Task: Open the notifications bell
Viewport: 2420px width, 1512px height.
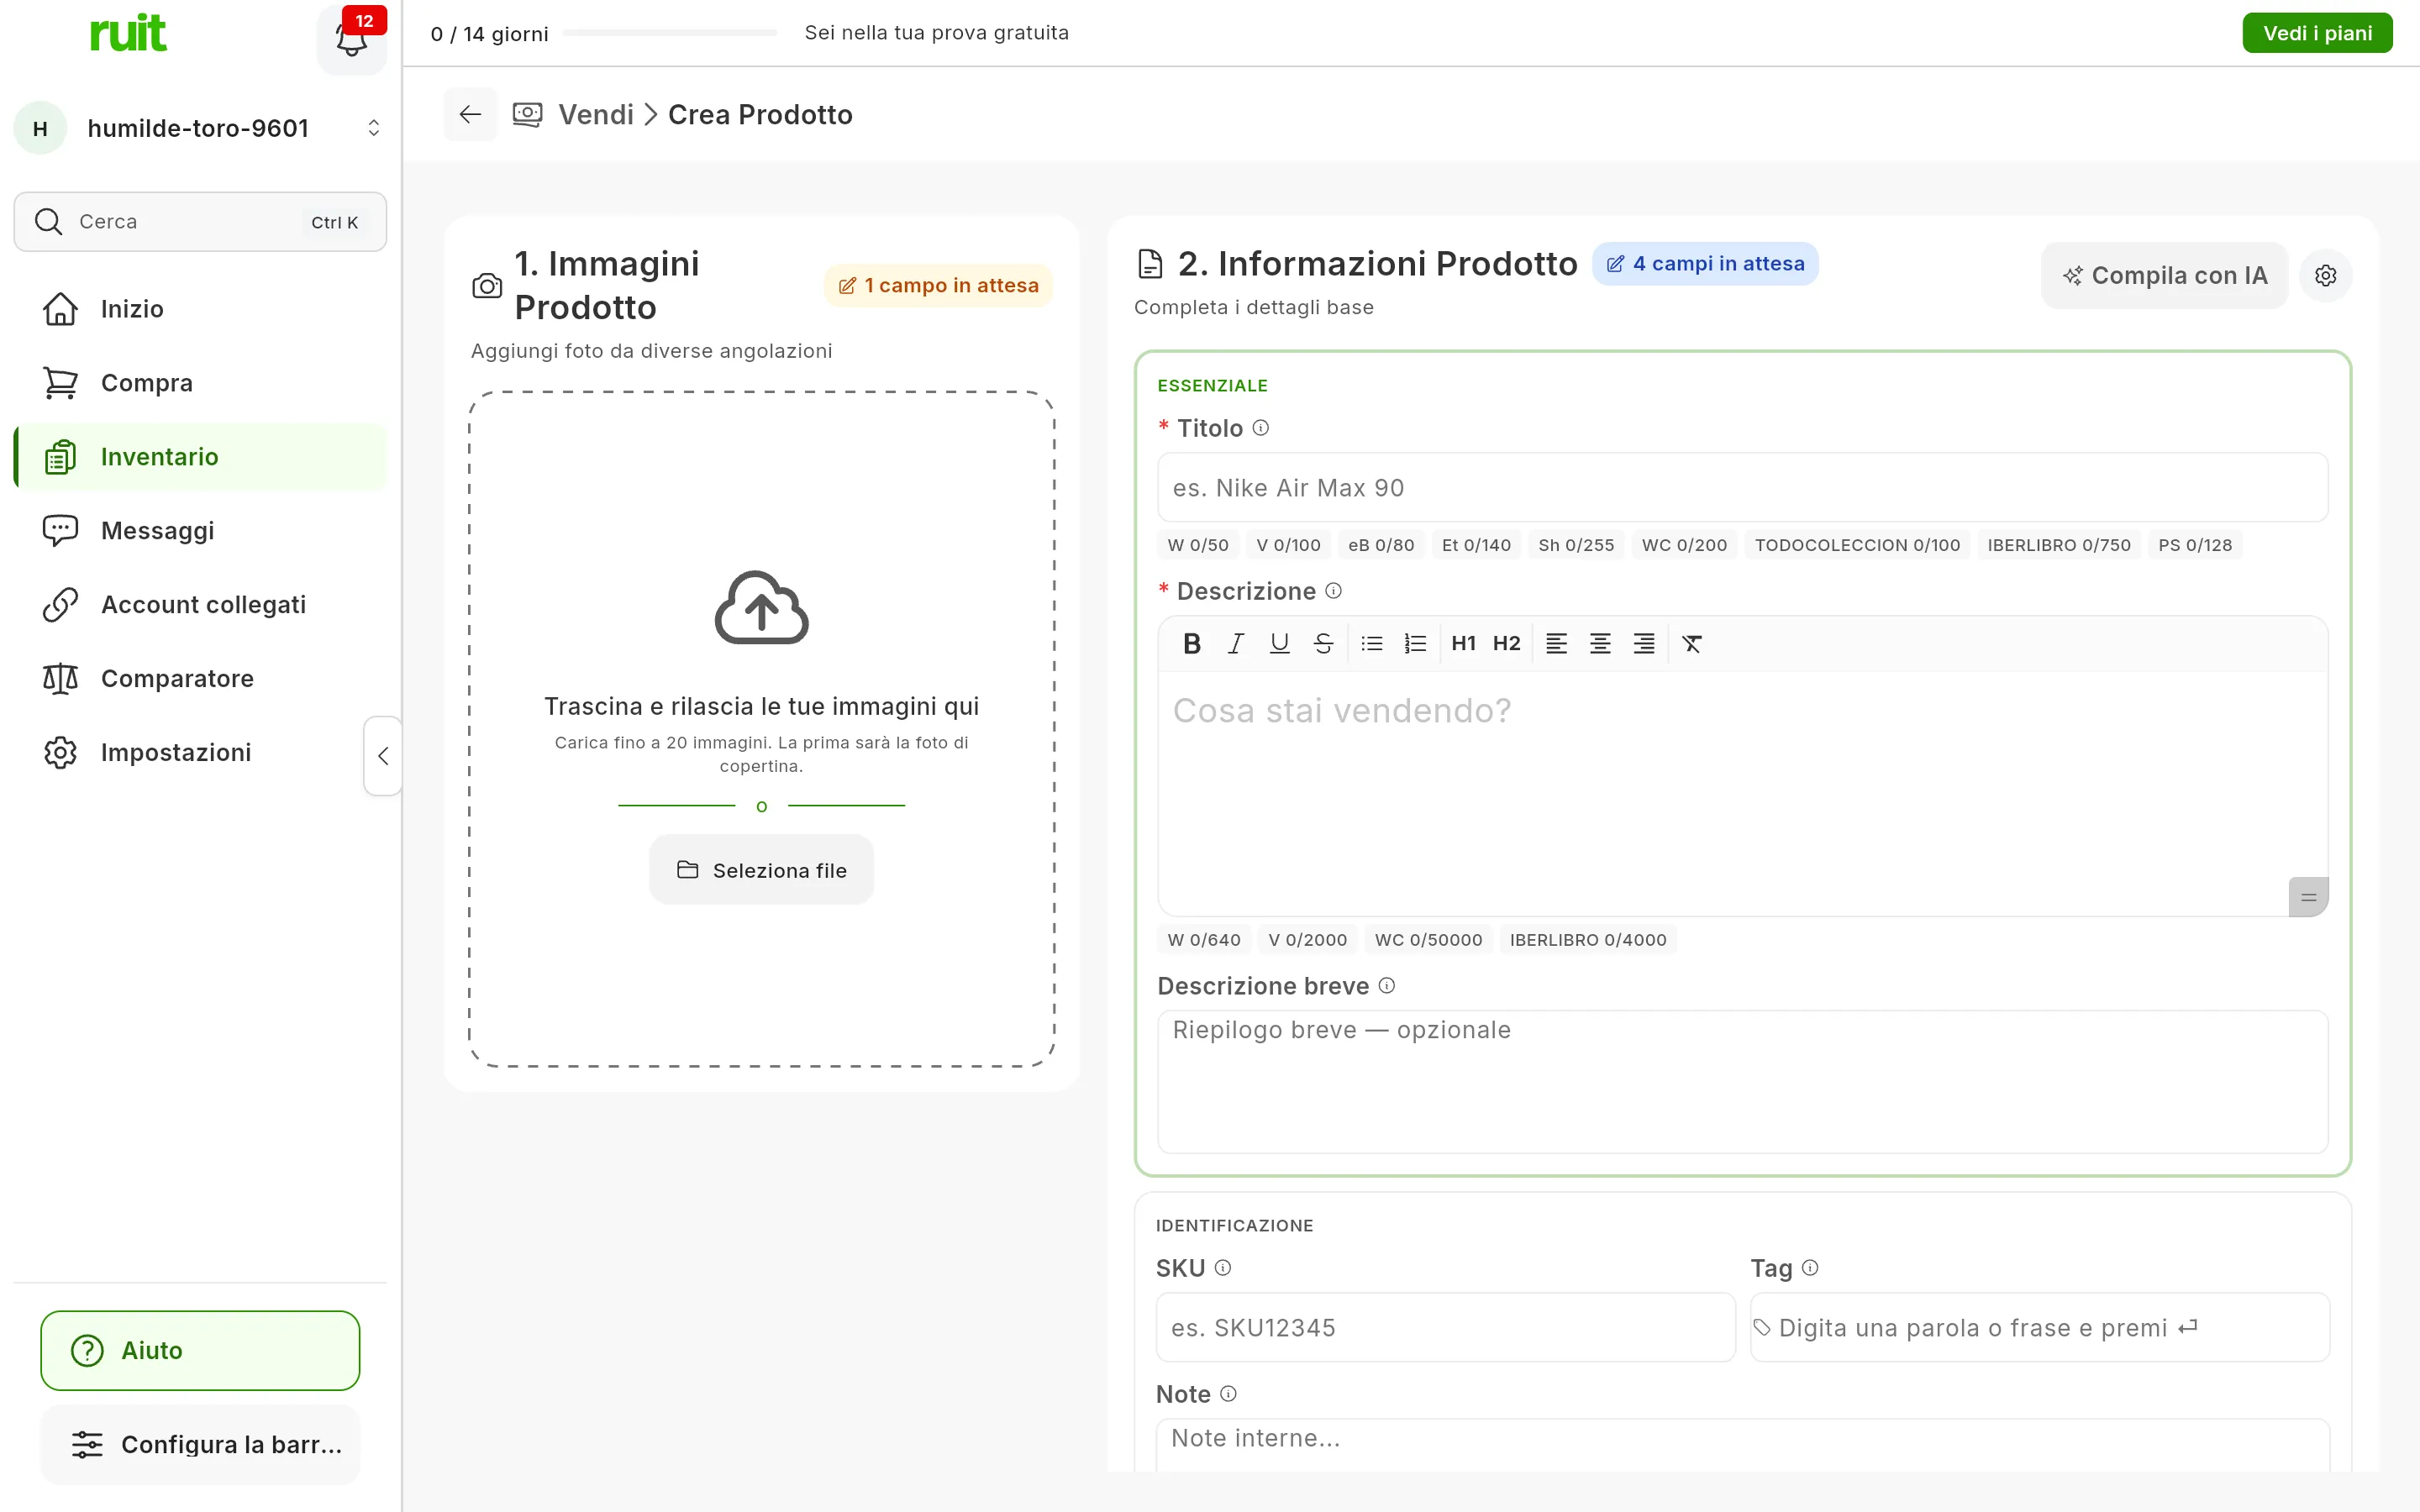Action: pos(351,39)
